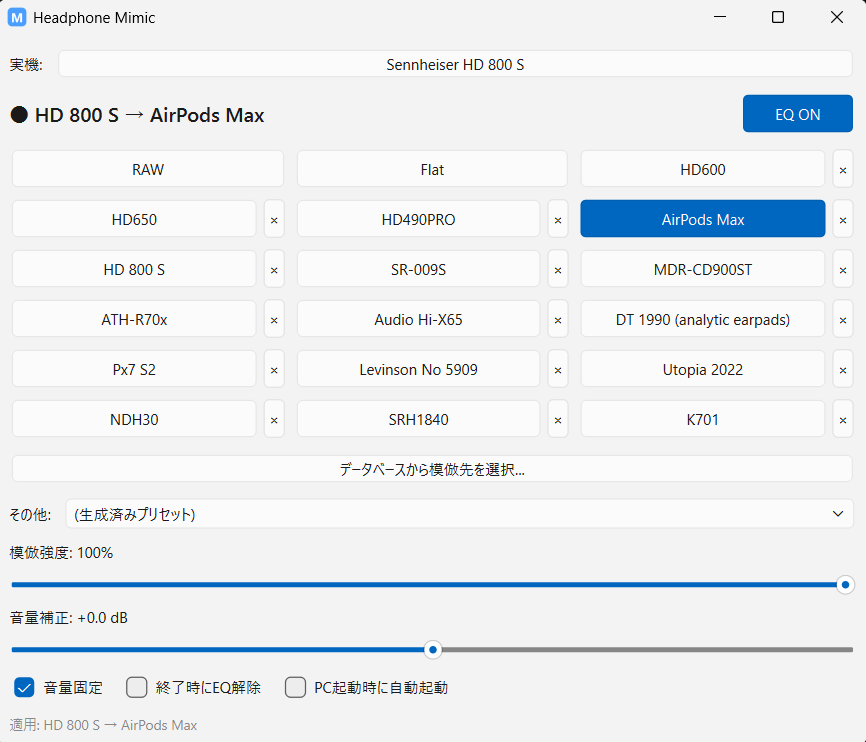Select the Utopia 2022 preset

coord(703,369)
